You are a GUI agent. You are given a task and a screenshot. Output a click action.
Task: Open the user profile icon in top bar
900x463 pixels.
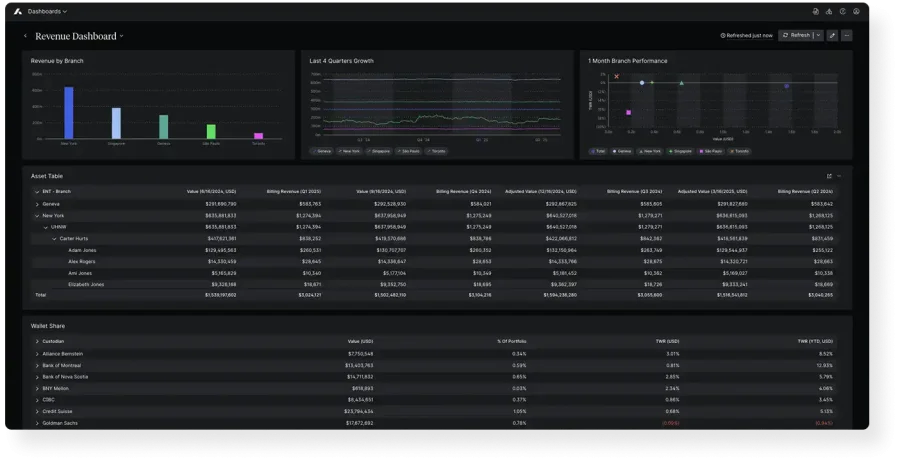pyautogui.click(x=856, y=11)
